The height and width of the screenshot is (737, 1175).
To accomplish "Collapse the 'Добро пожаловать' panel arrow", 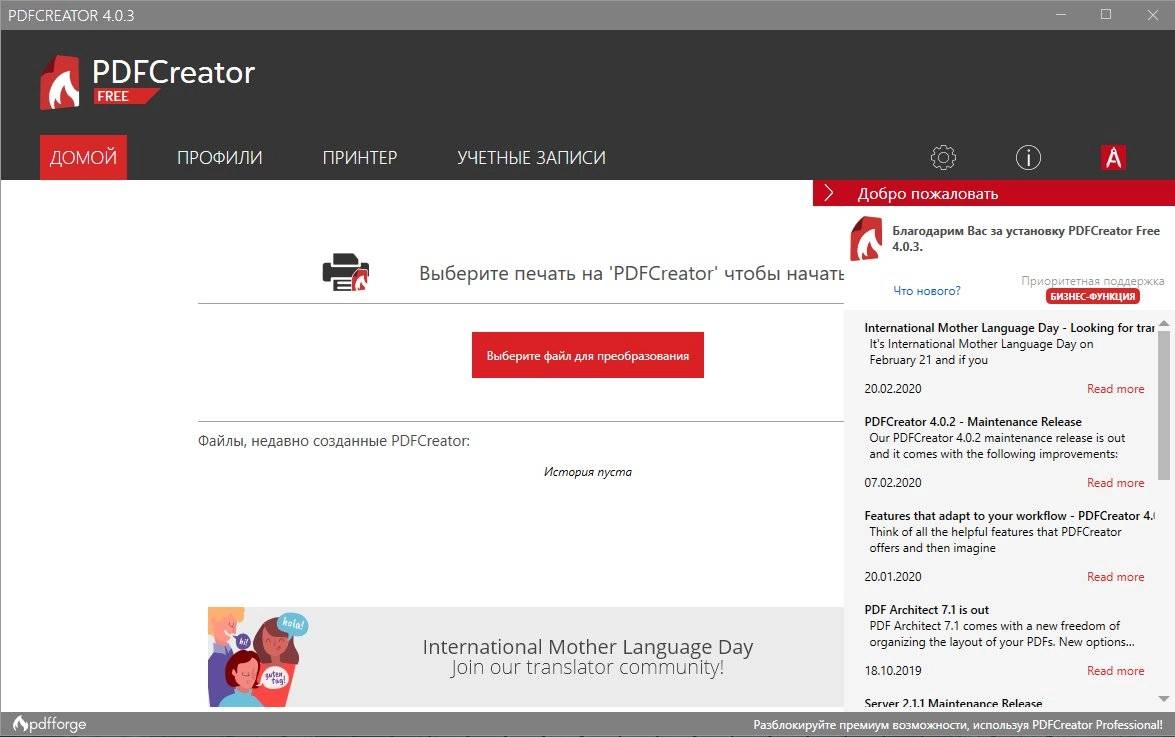I will coord(829,193).
